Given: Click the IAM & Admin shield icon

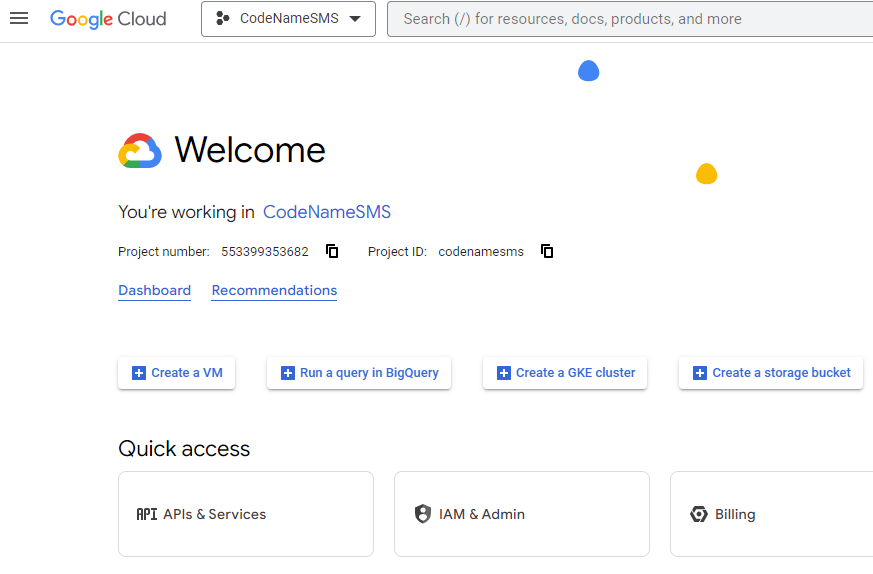Looking at the screenshot, I should (423, 514).
